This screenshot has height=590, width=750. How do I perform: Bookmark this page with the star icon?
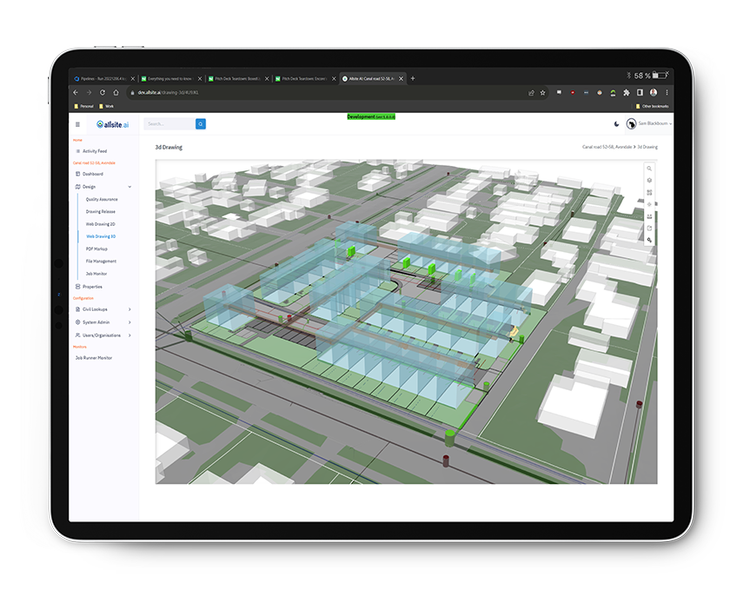(542, 93)
